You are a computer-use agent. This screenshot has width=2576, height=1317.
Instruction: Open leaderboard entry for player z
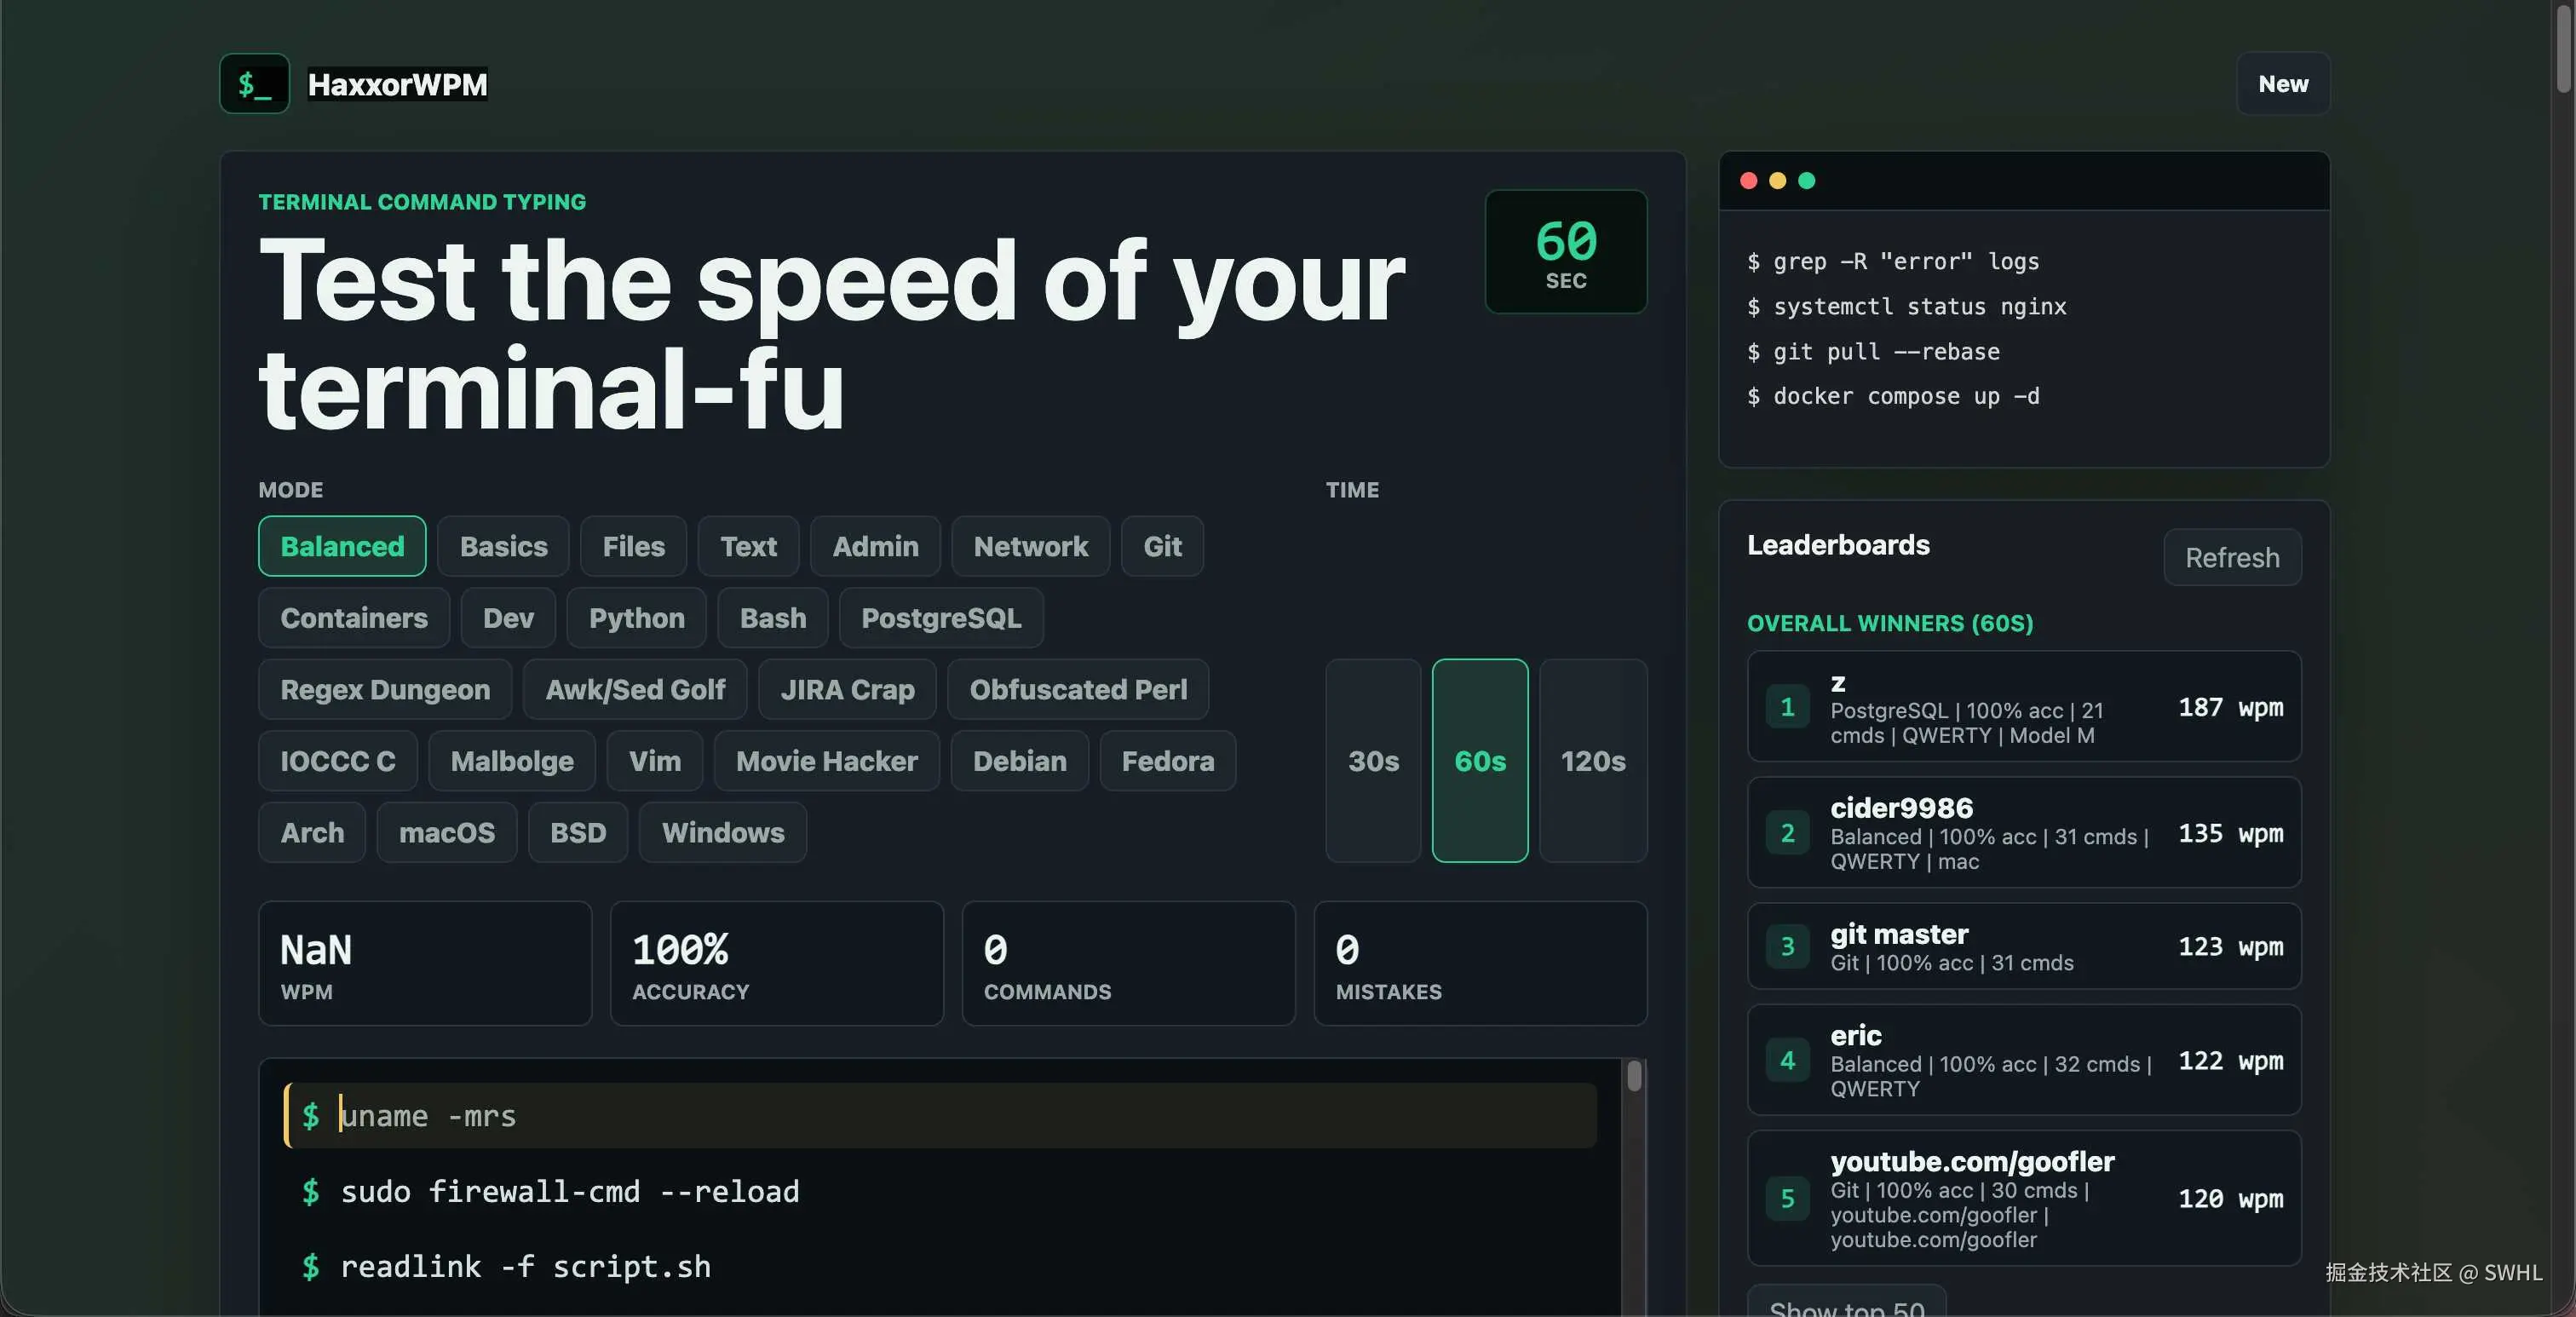2024,707
